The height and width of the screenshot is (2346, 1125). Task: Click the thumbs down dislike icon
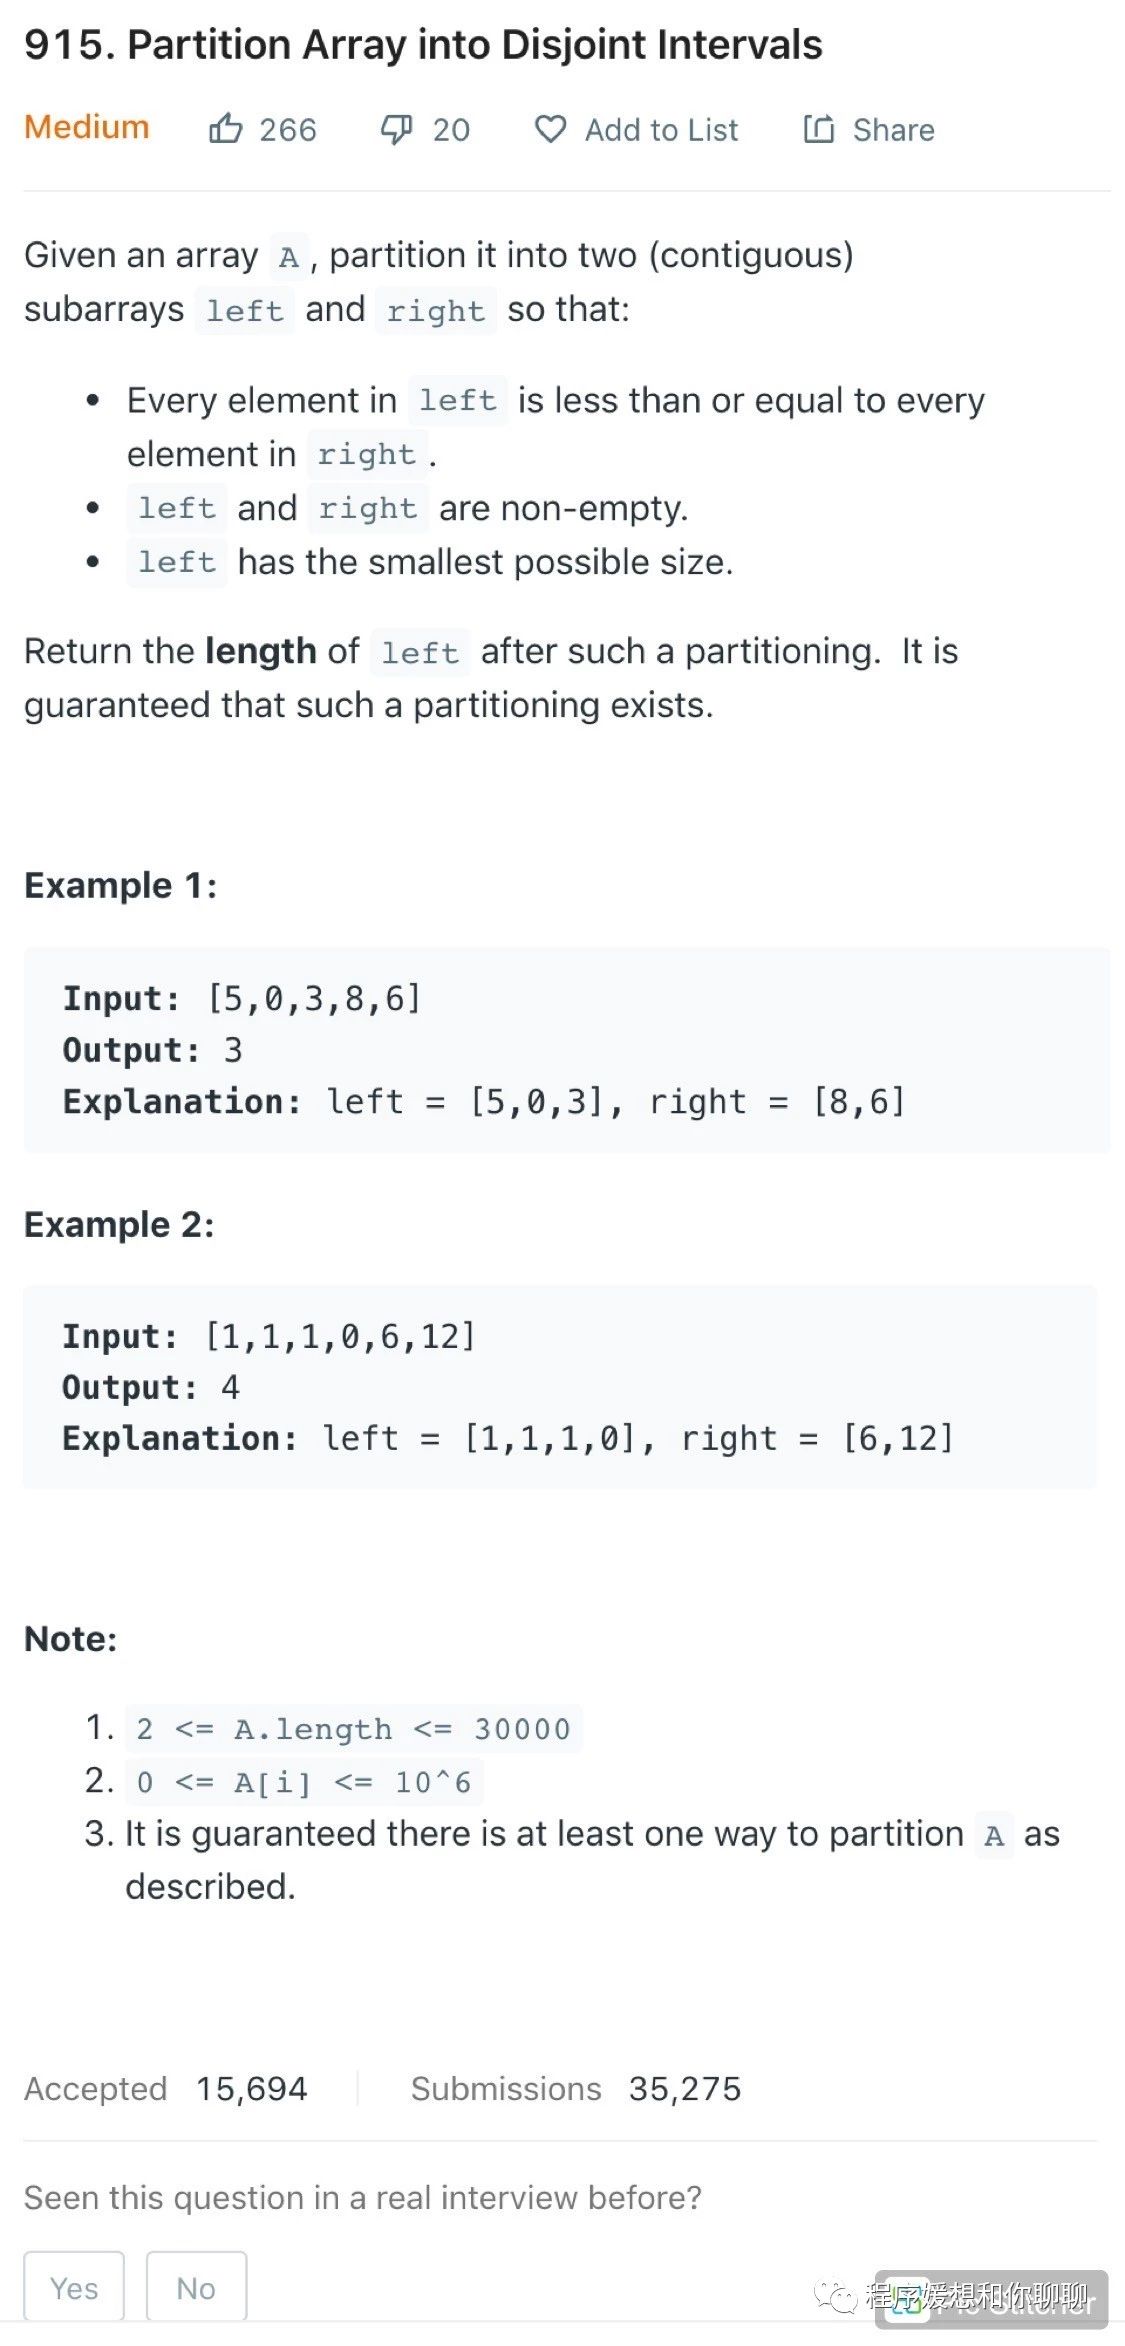tap(396, 129)
